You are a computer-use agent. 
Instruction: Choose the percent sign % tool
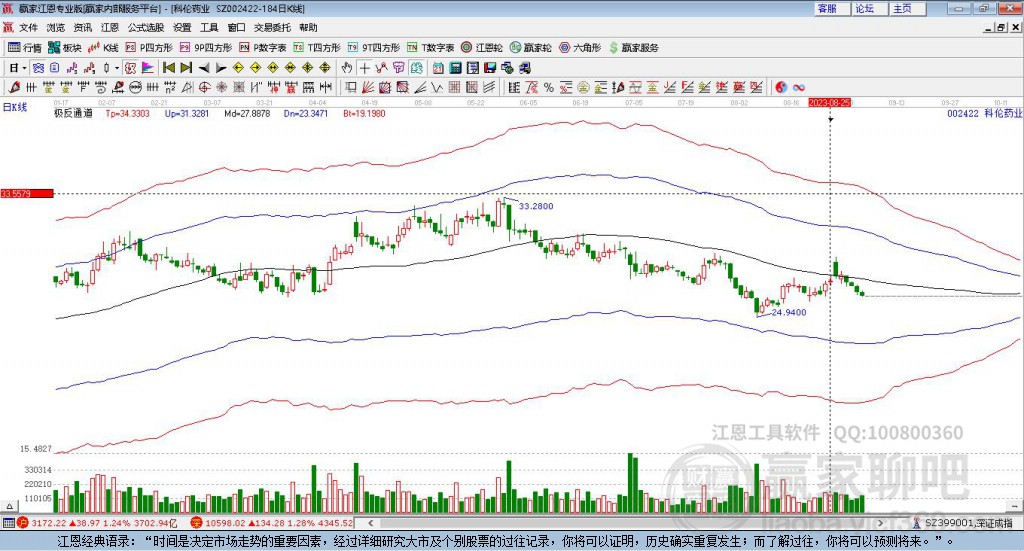pyautogui.click(x=549, y=87)
